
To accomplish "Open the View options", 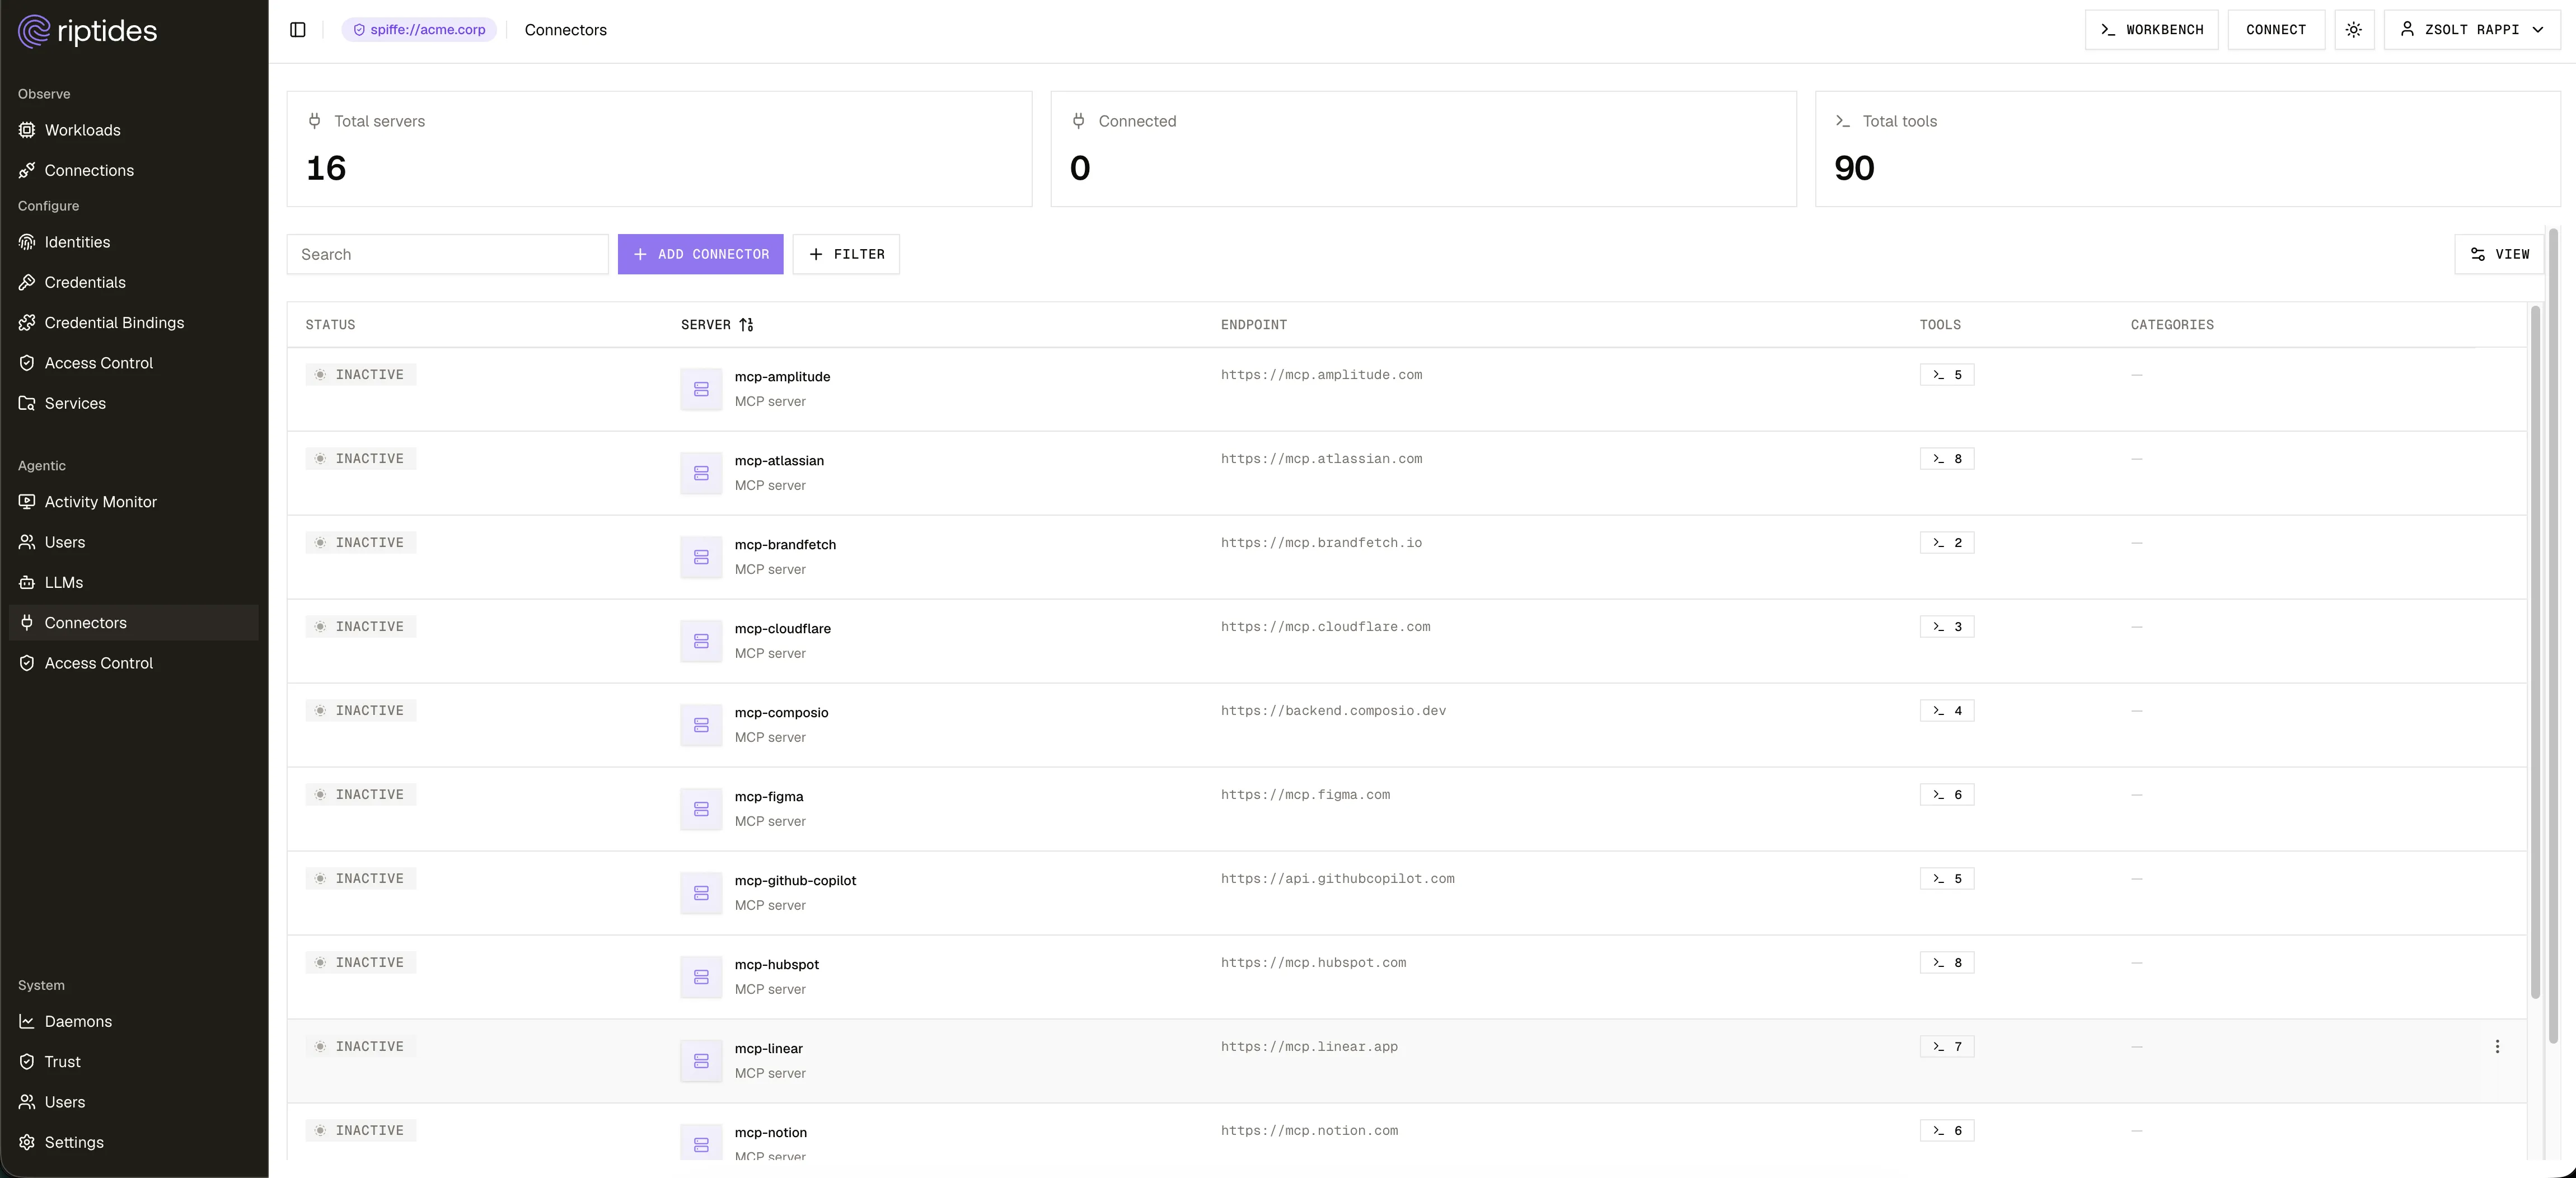I will coord(2499,254).
